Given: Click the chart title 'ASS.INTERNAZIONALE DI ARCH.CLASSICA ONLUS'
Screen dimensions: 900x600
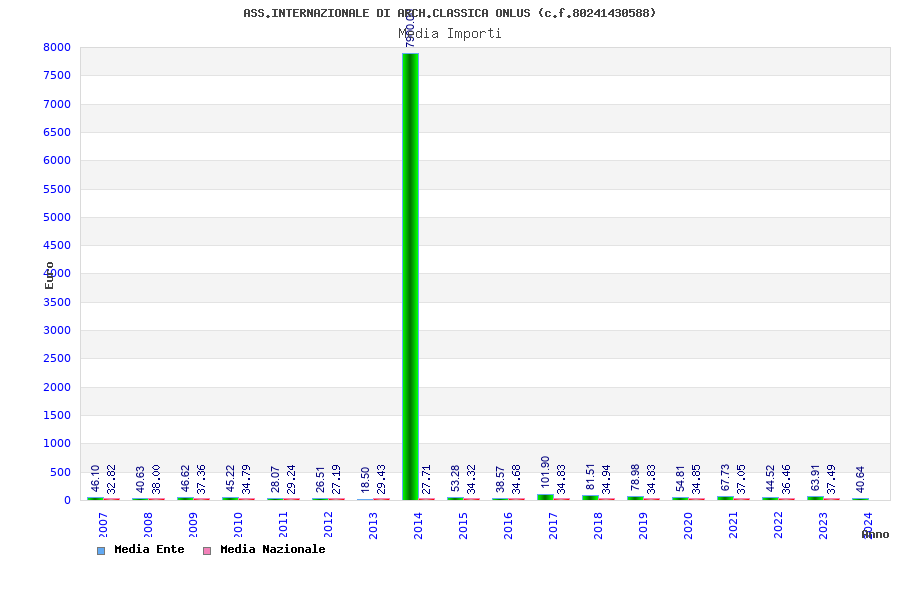Looking at the screenshot, I should point(387,13).
